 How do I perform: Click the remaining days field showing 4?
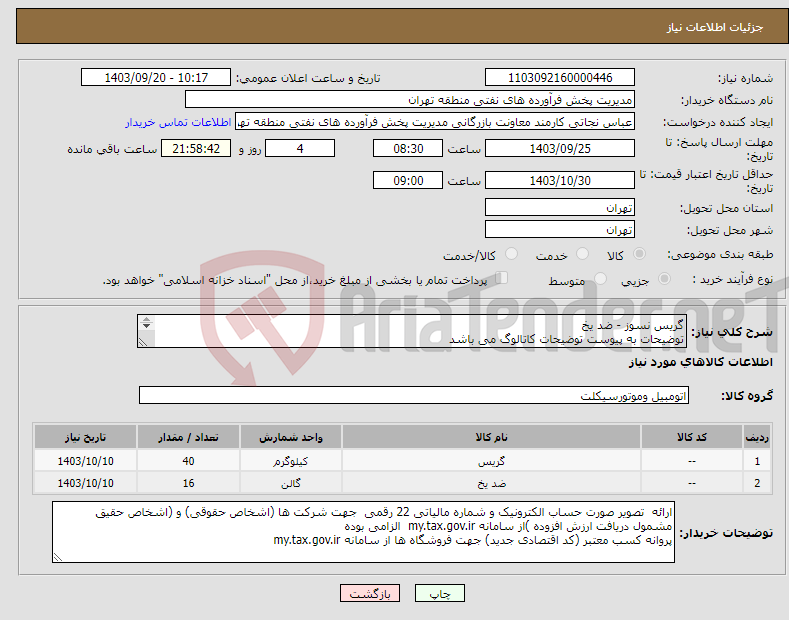(x=300, y=148)
